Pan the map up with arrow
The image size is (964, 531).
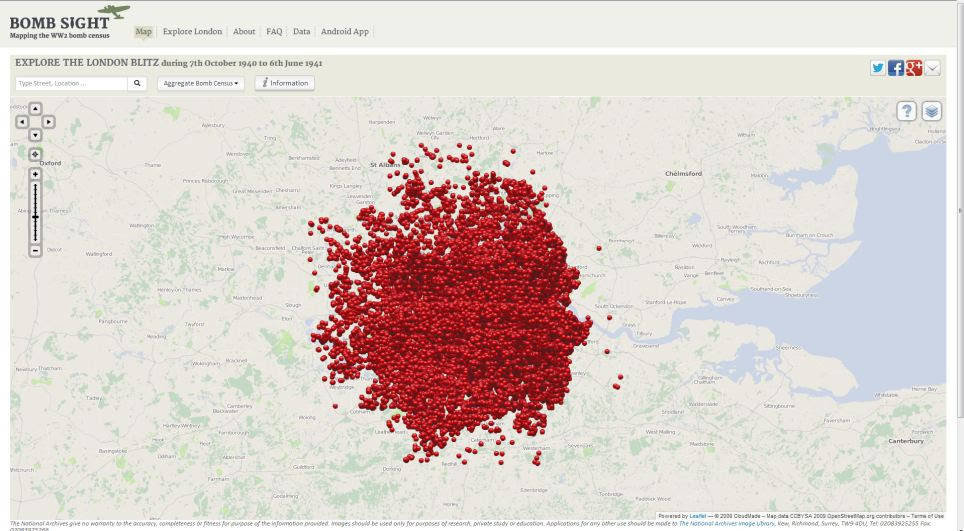pos(35,109)
